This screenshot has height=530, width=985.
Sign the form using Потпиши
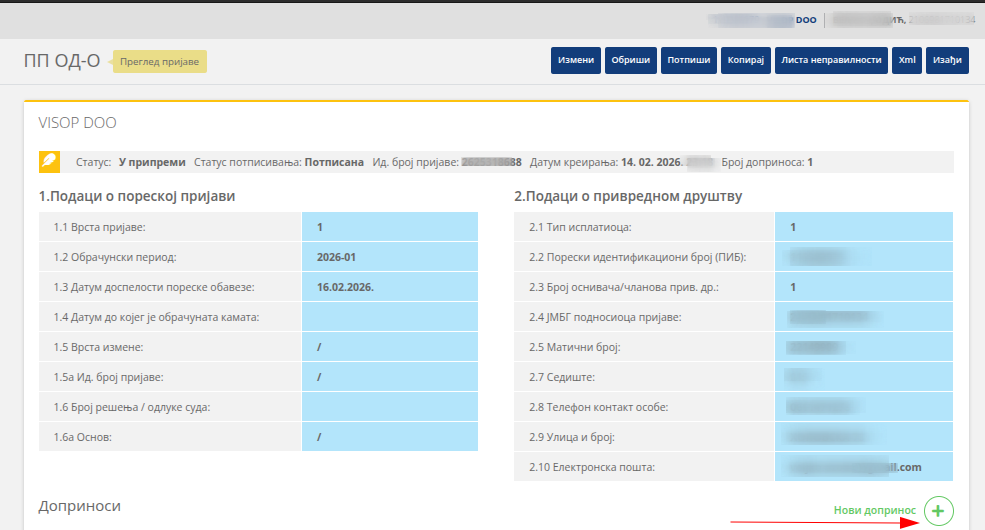point(688,60)
